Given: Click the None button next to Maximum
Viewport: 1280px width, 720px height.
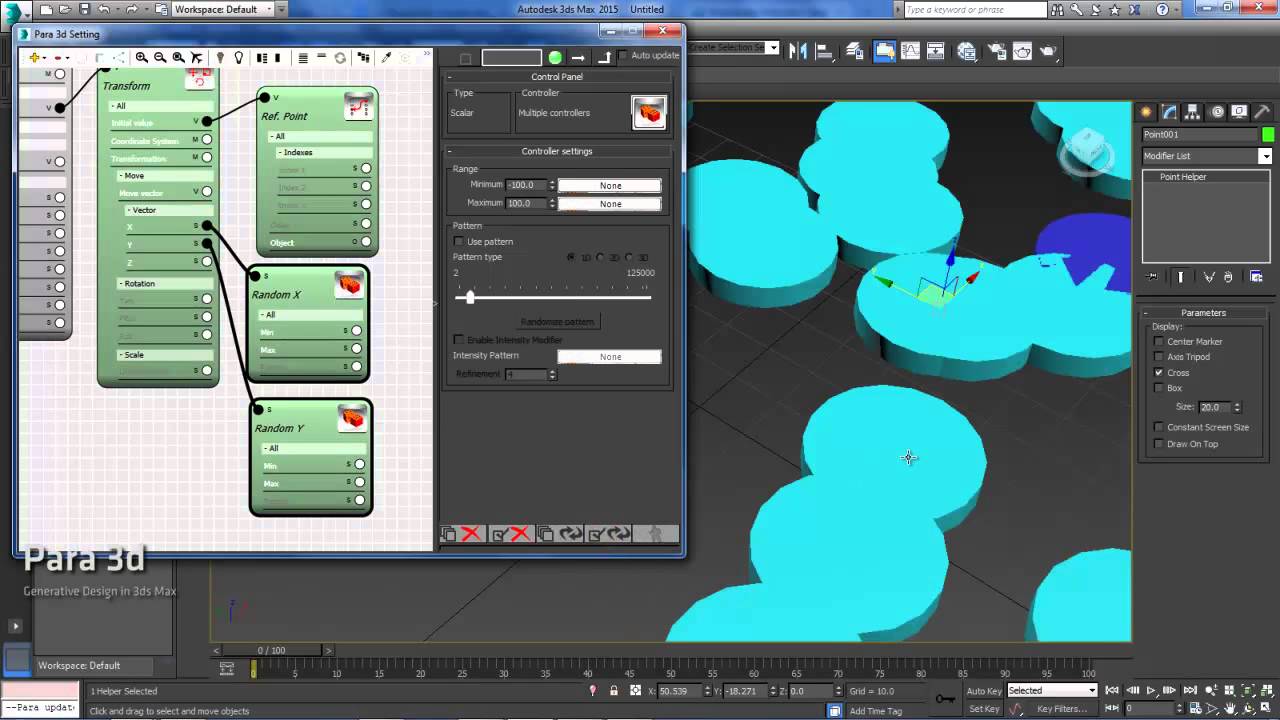Looking at the screenshot, I should click(610, 204).
